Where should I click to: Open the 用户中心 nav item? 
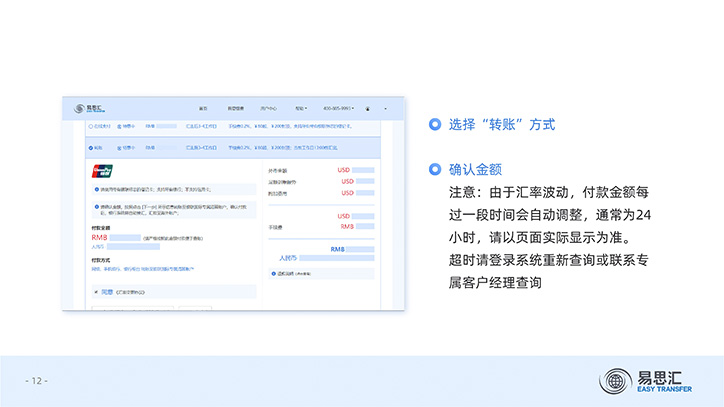pyautogui.click(x=268, y=107)
